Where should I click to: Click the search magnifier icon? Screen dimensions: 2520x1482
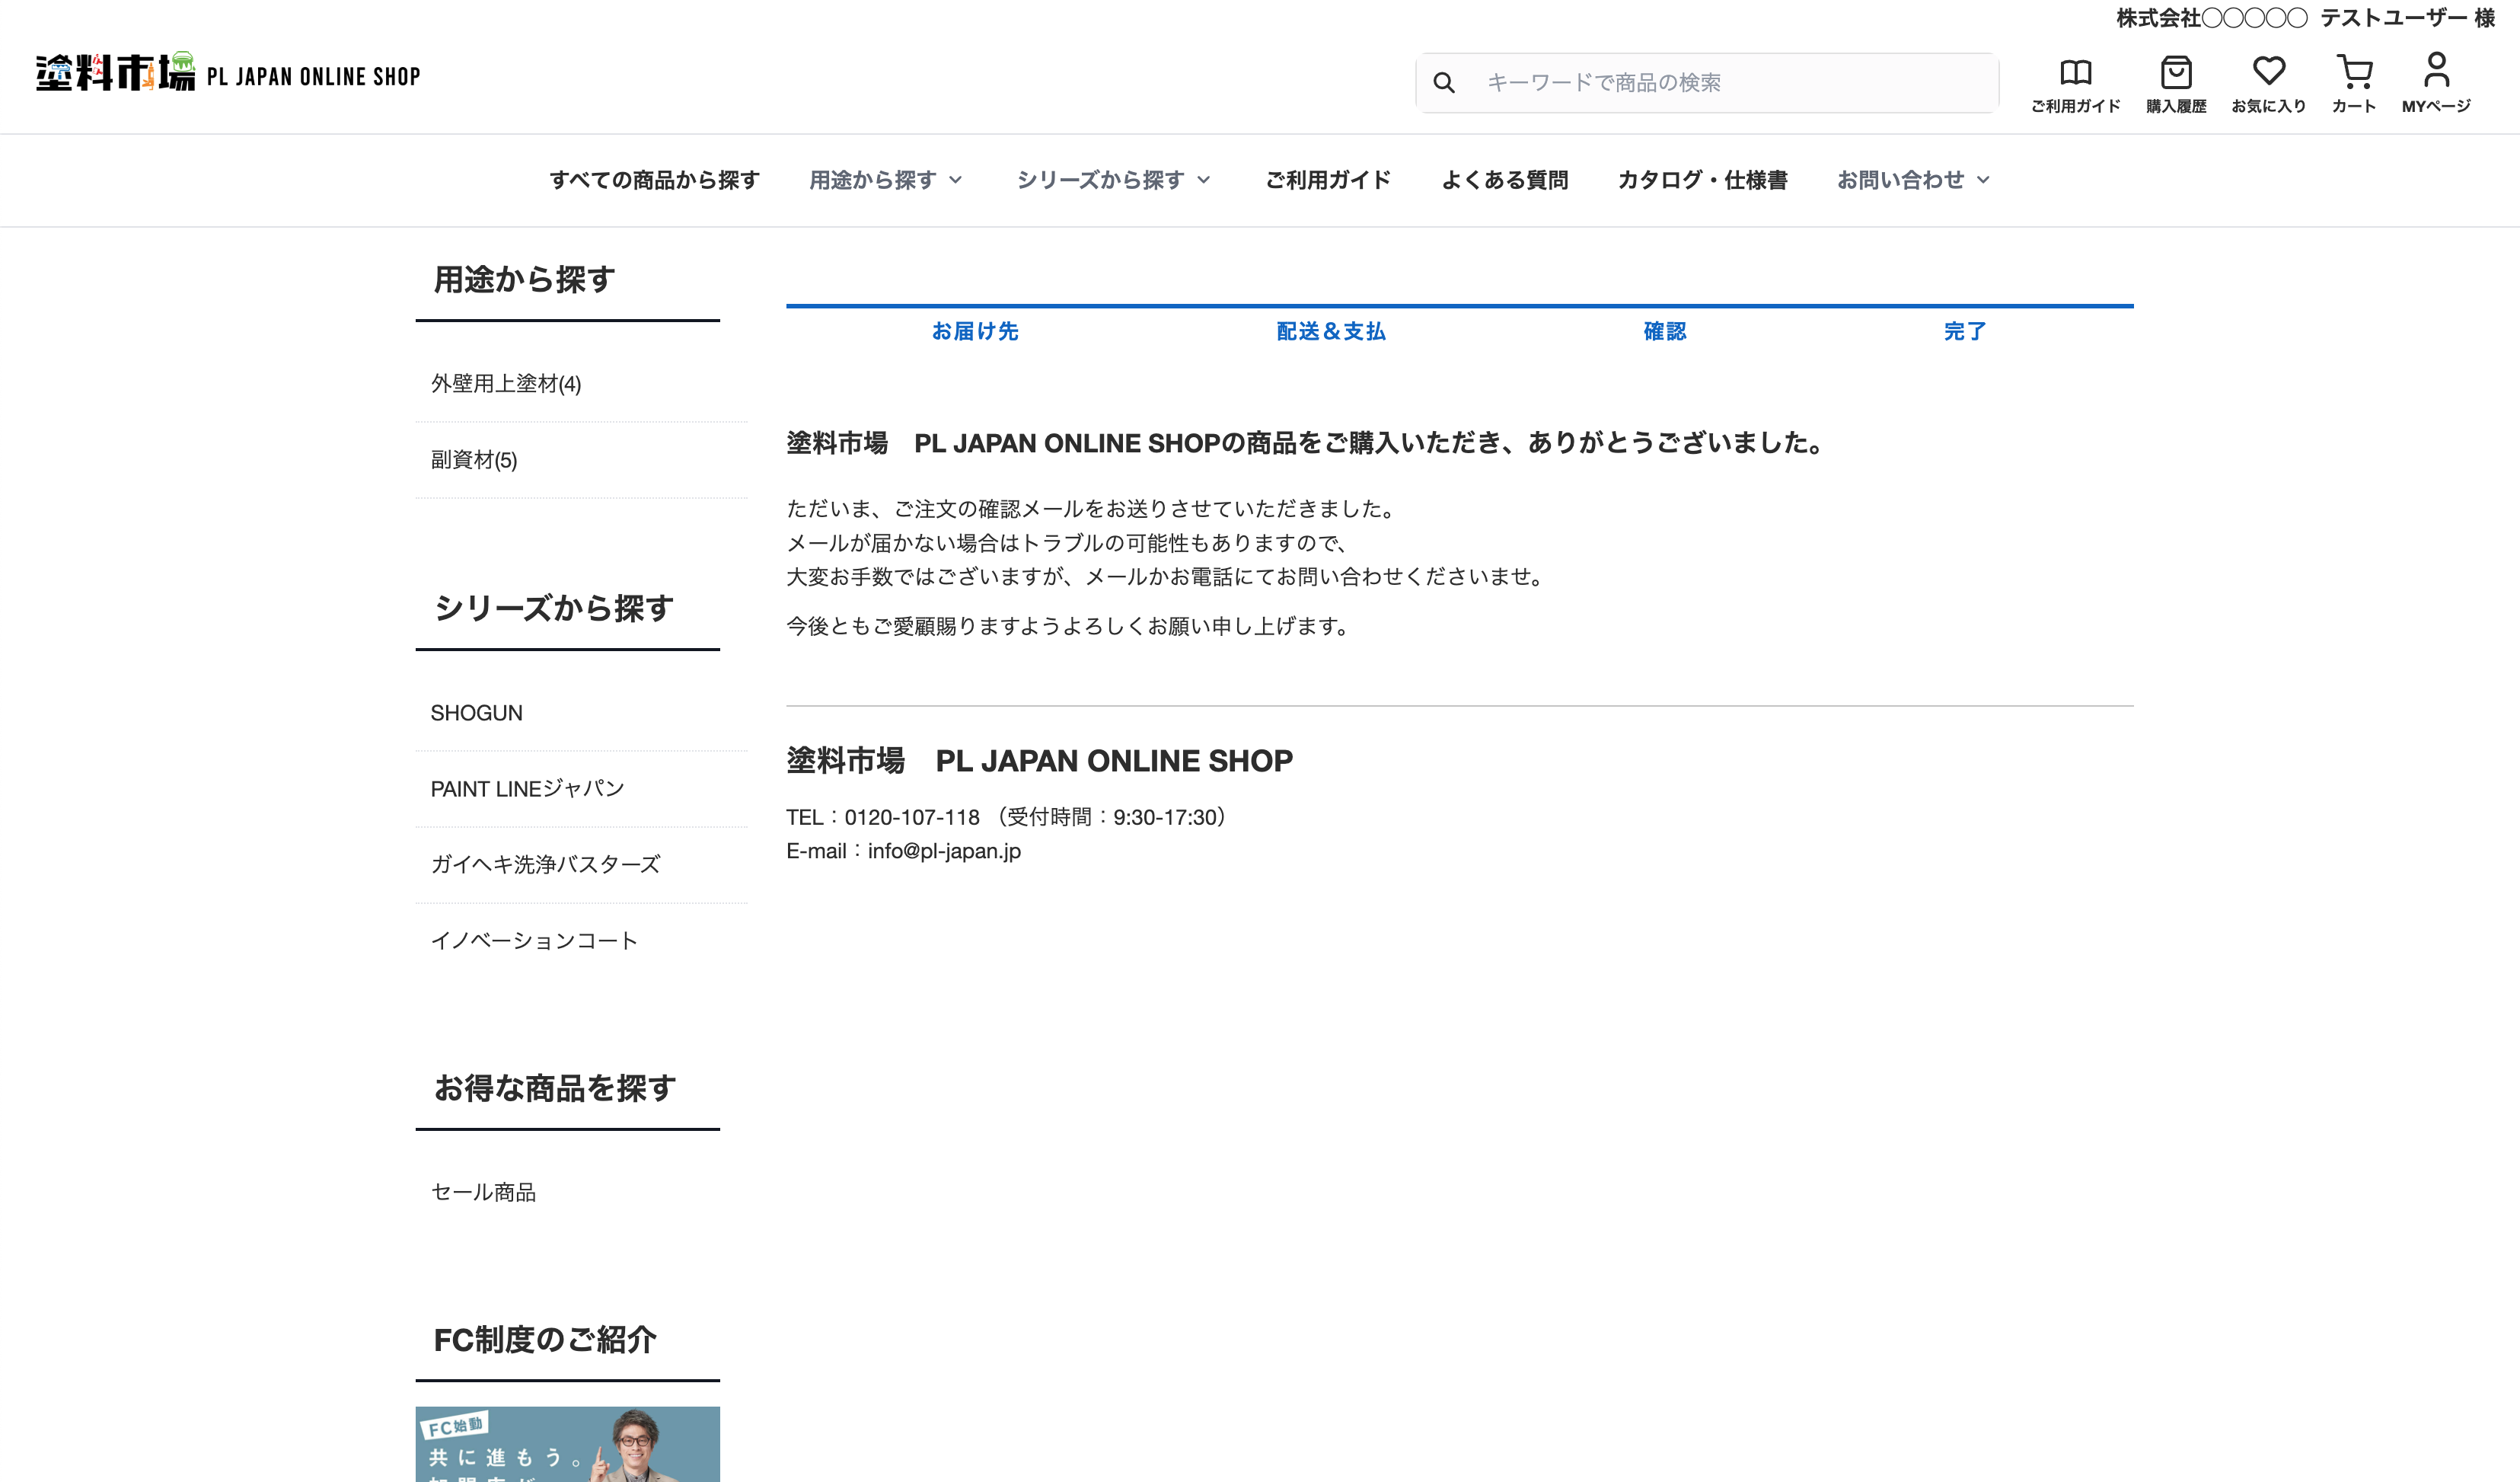pos(1443,83)
